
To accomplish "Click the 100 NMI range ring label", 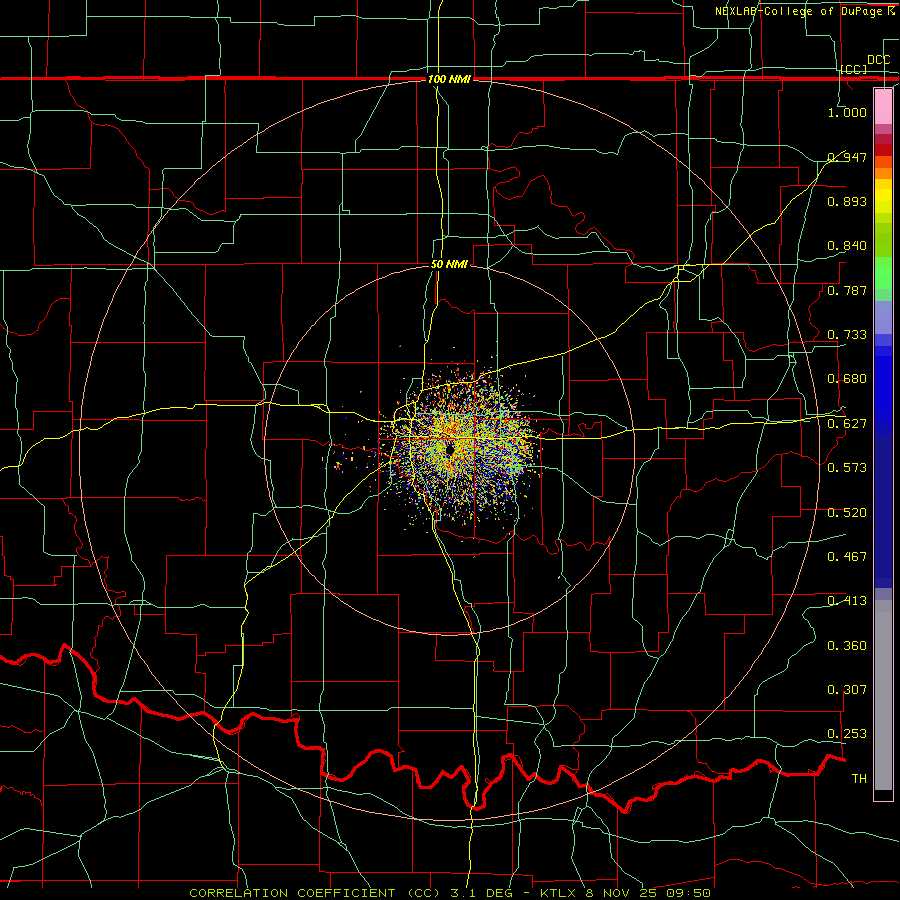I will click(449, 79).
